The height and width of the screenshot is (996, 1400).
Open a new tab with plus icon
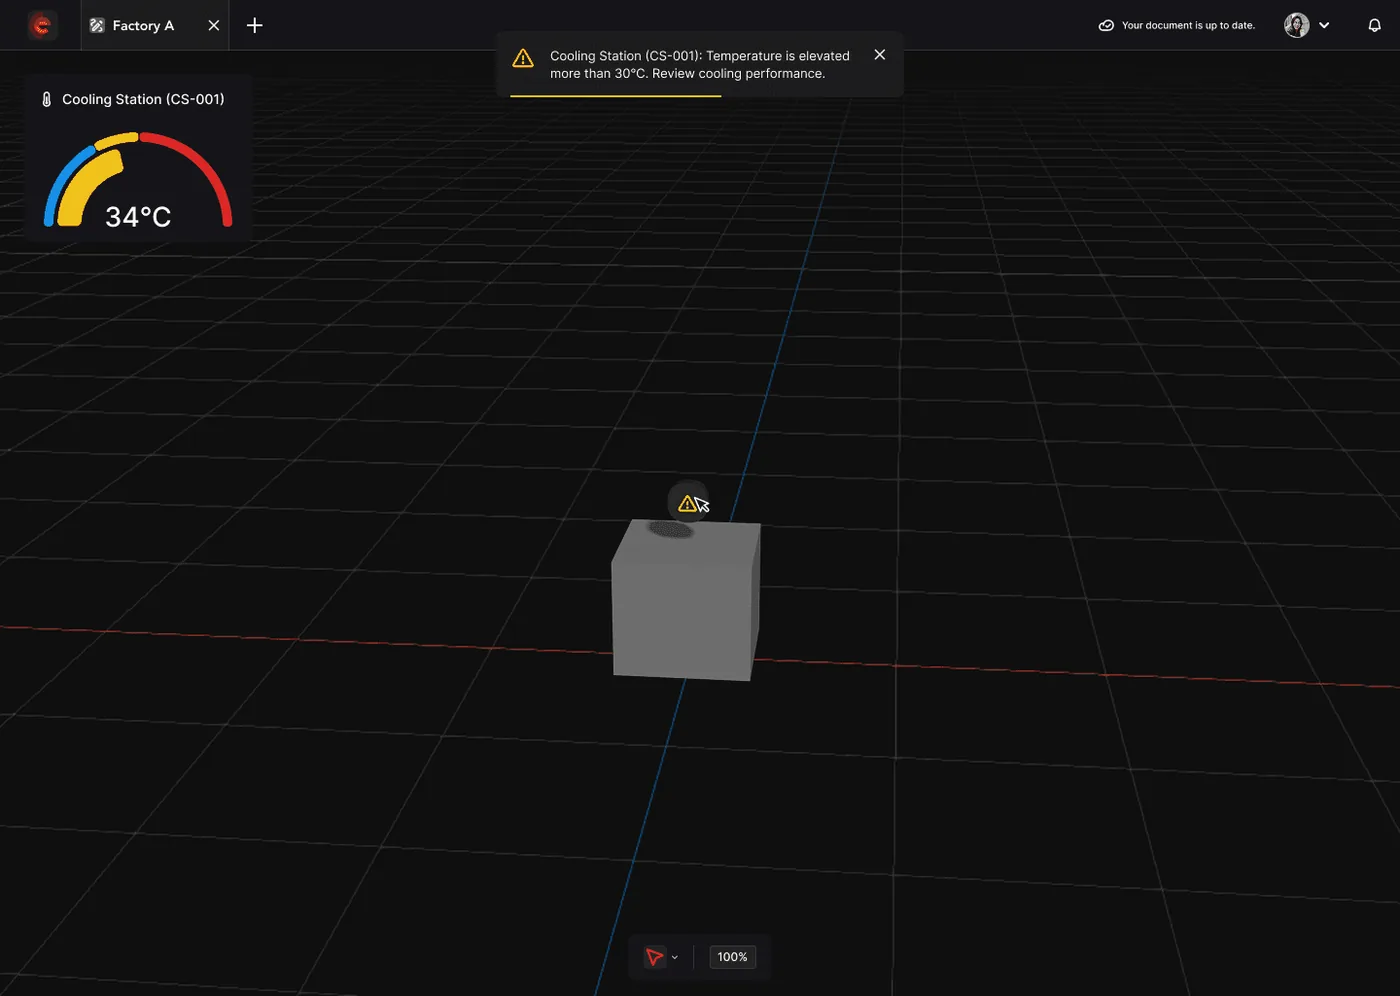[255, 26]
